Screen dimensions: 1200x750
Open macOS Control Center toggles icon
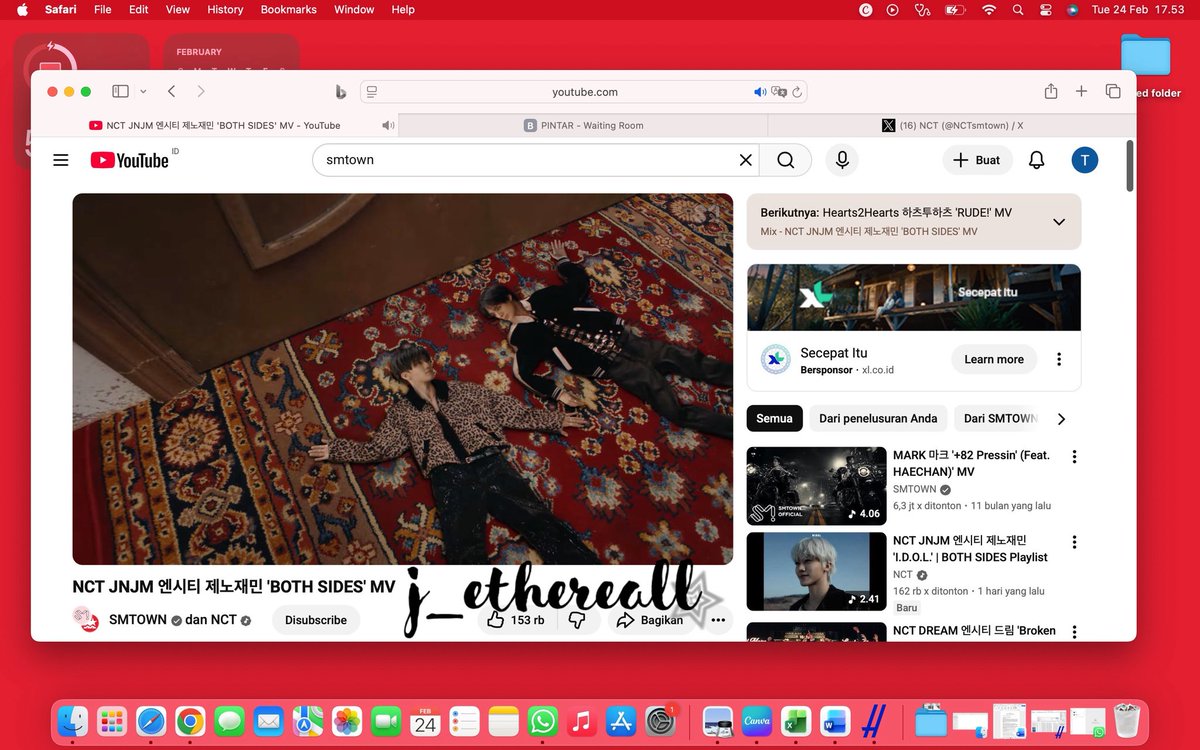1045,9
